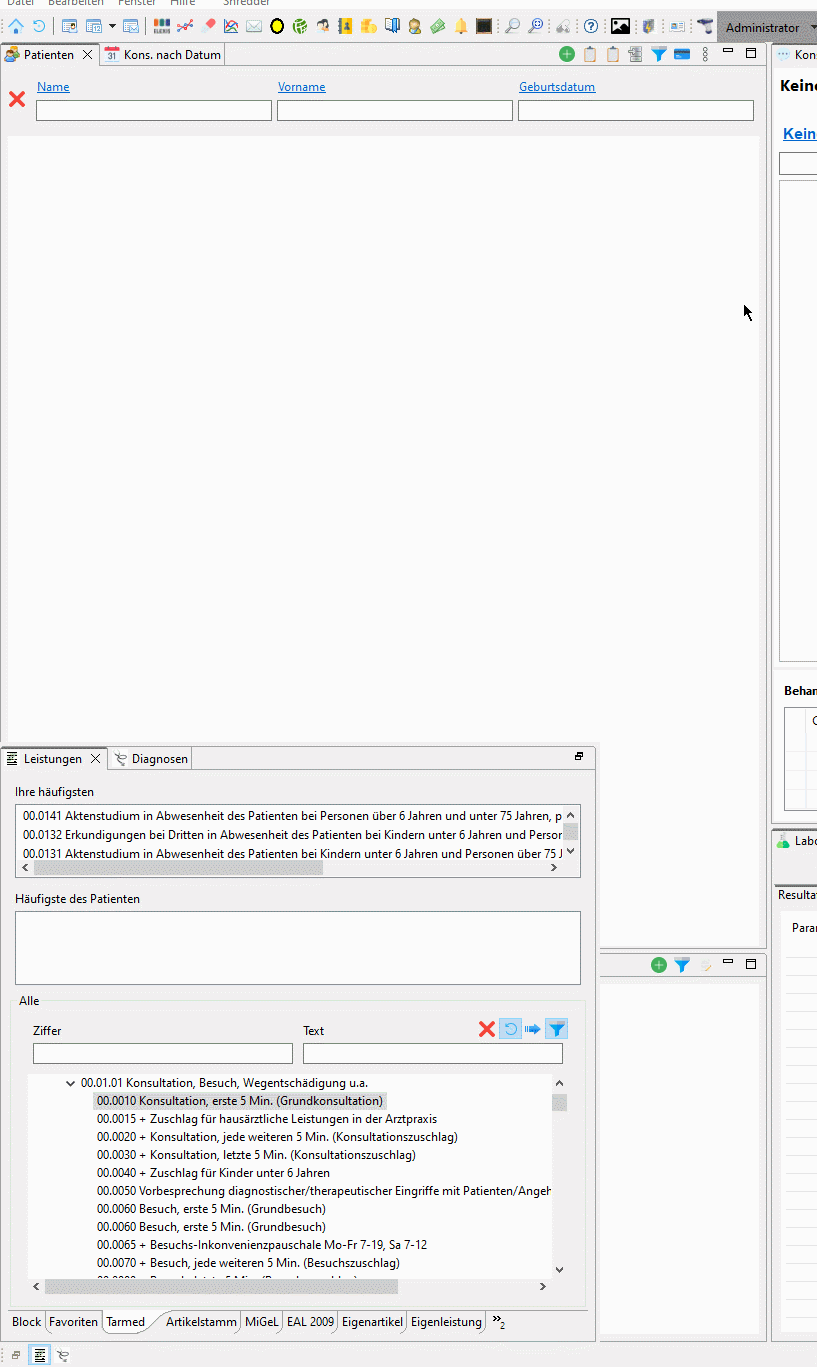
Task: Open the Administrator user dropdown
Action: tap(767, 27)
